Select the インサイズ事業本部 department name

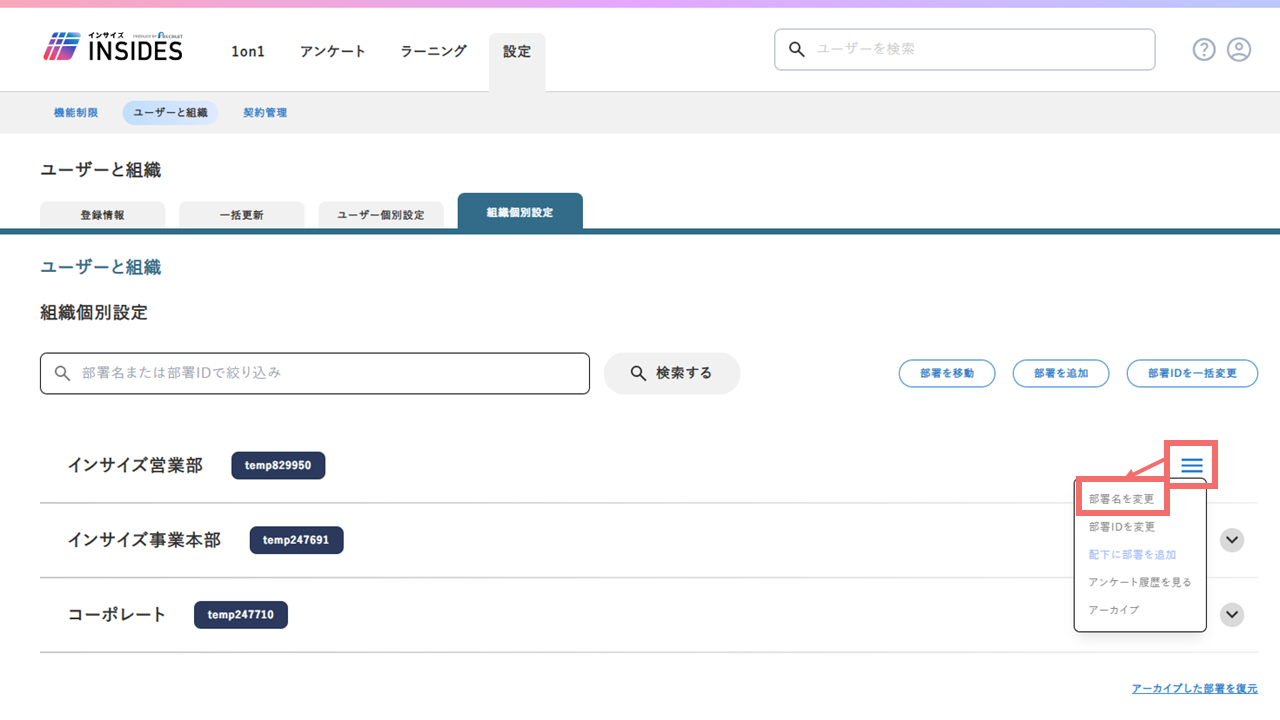pos(144,540)
